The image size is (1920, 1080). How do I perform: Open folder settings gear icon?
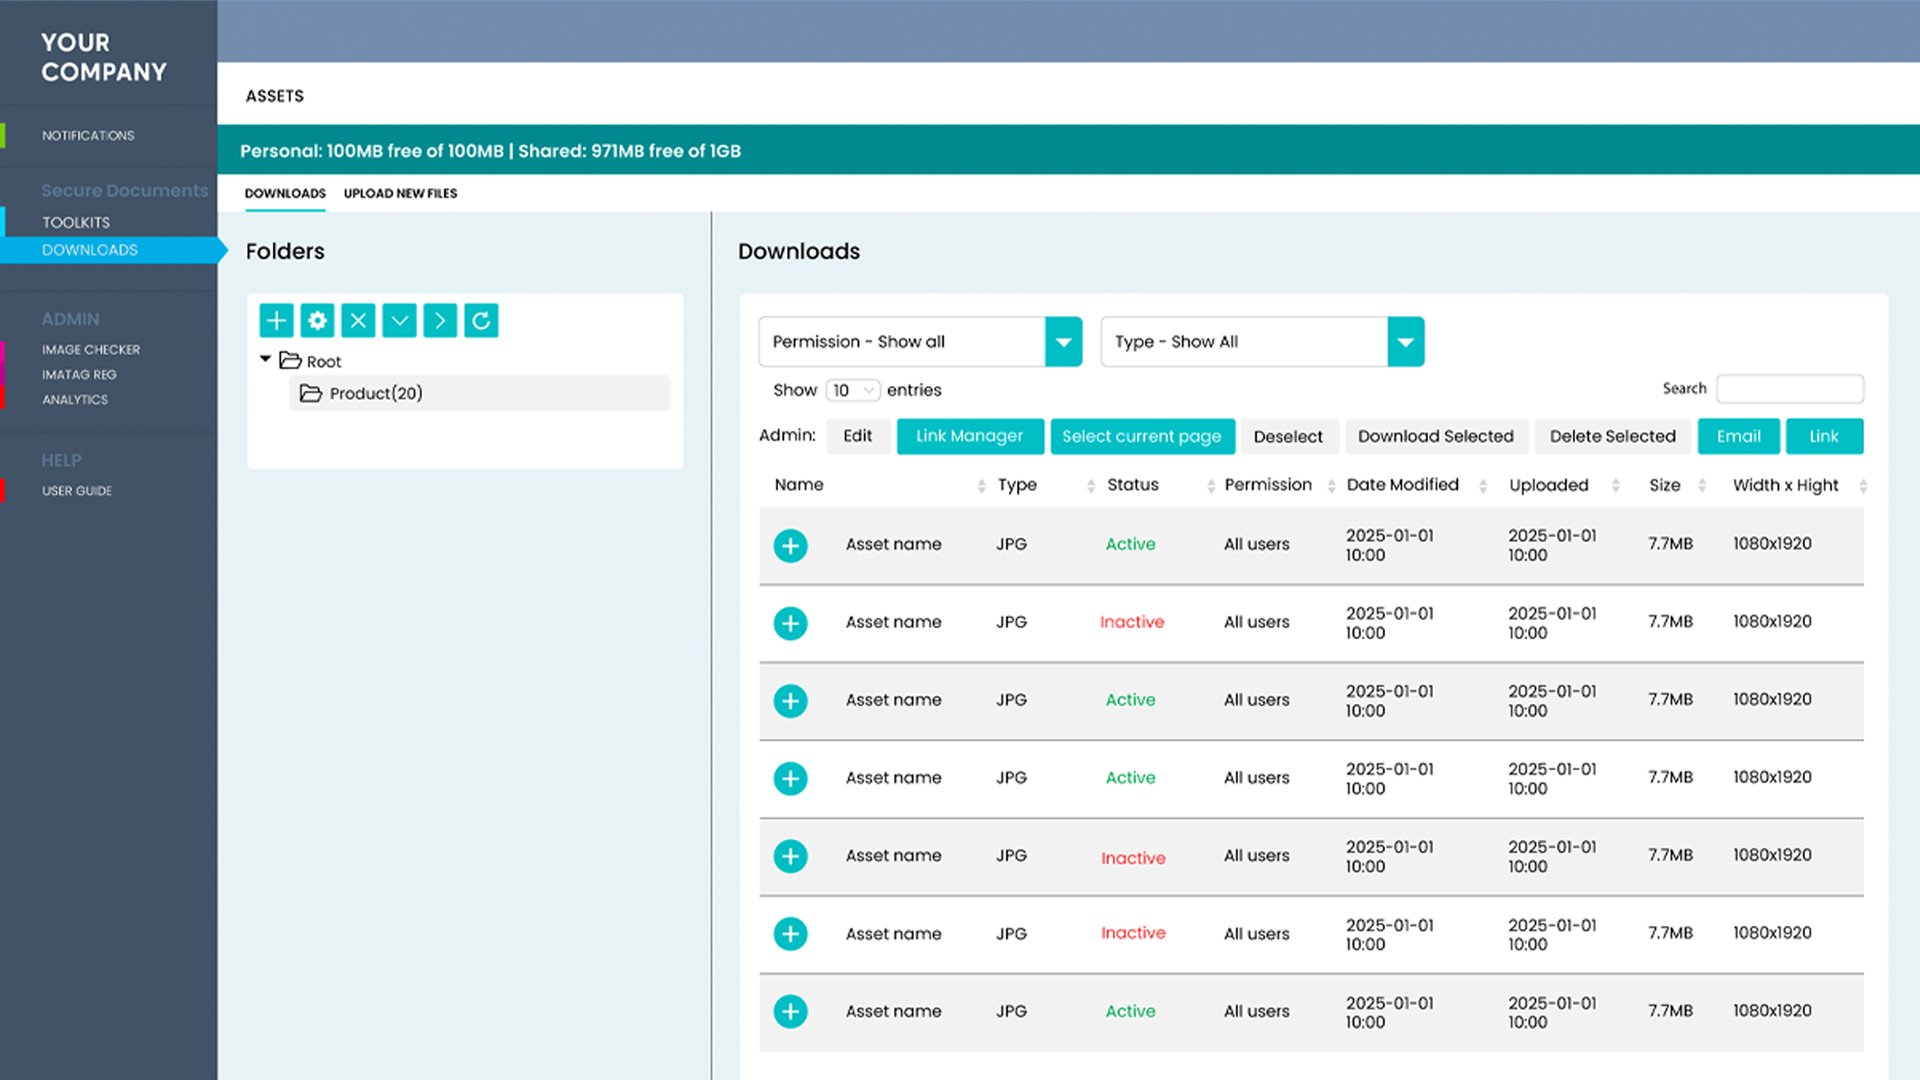[x=317, y=321]
